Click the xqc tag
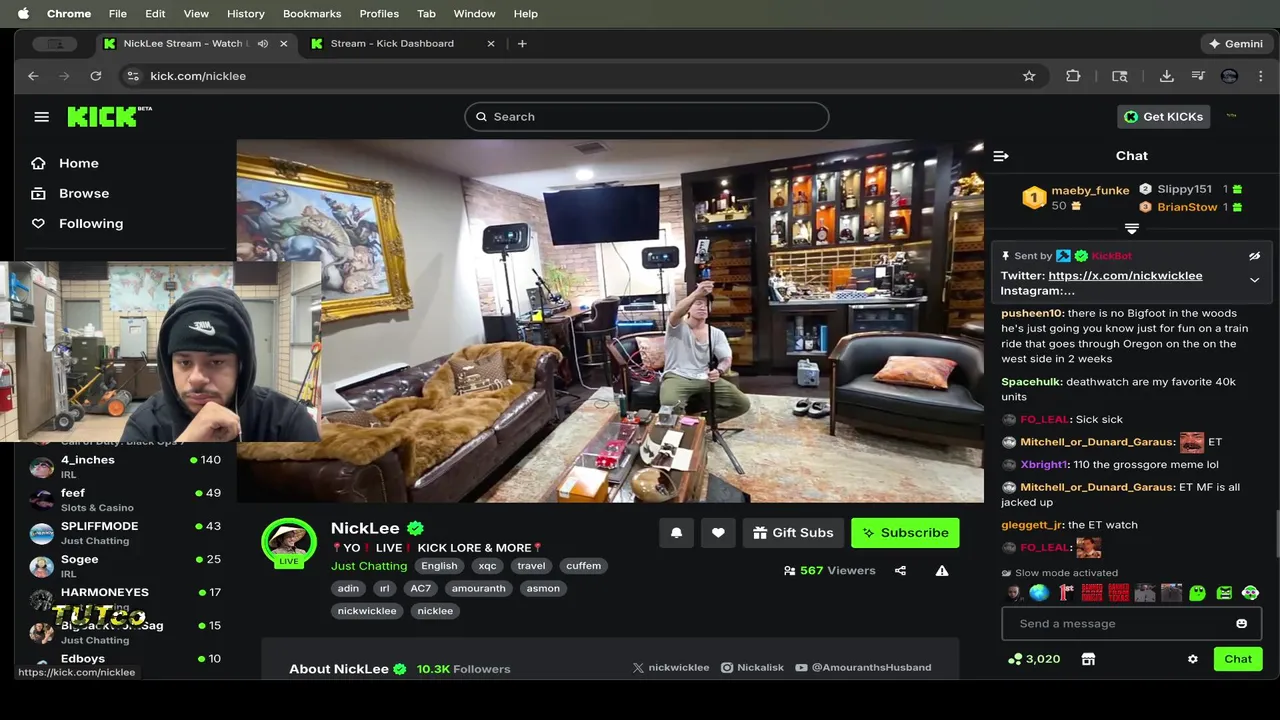Screen dimensions: 1280x720 tap(487, 566)
